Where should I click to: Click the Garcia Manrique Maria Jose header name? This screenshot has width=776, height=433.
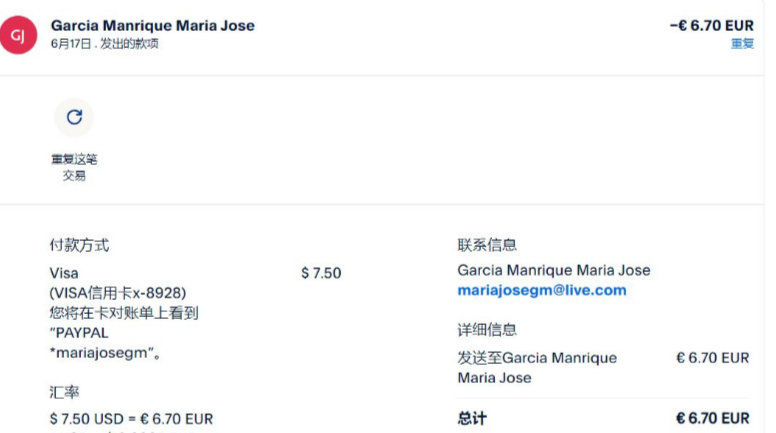152,25
